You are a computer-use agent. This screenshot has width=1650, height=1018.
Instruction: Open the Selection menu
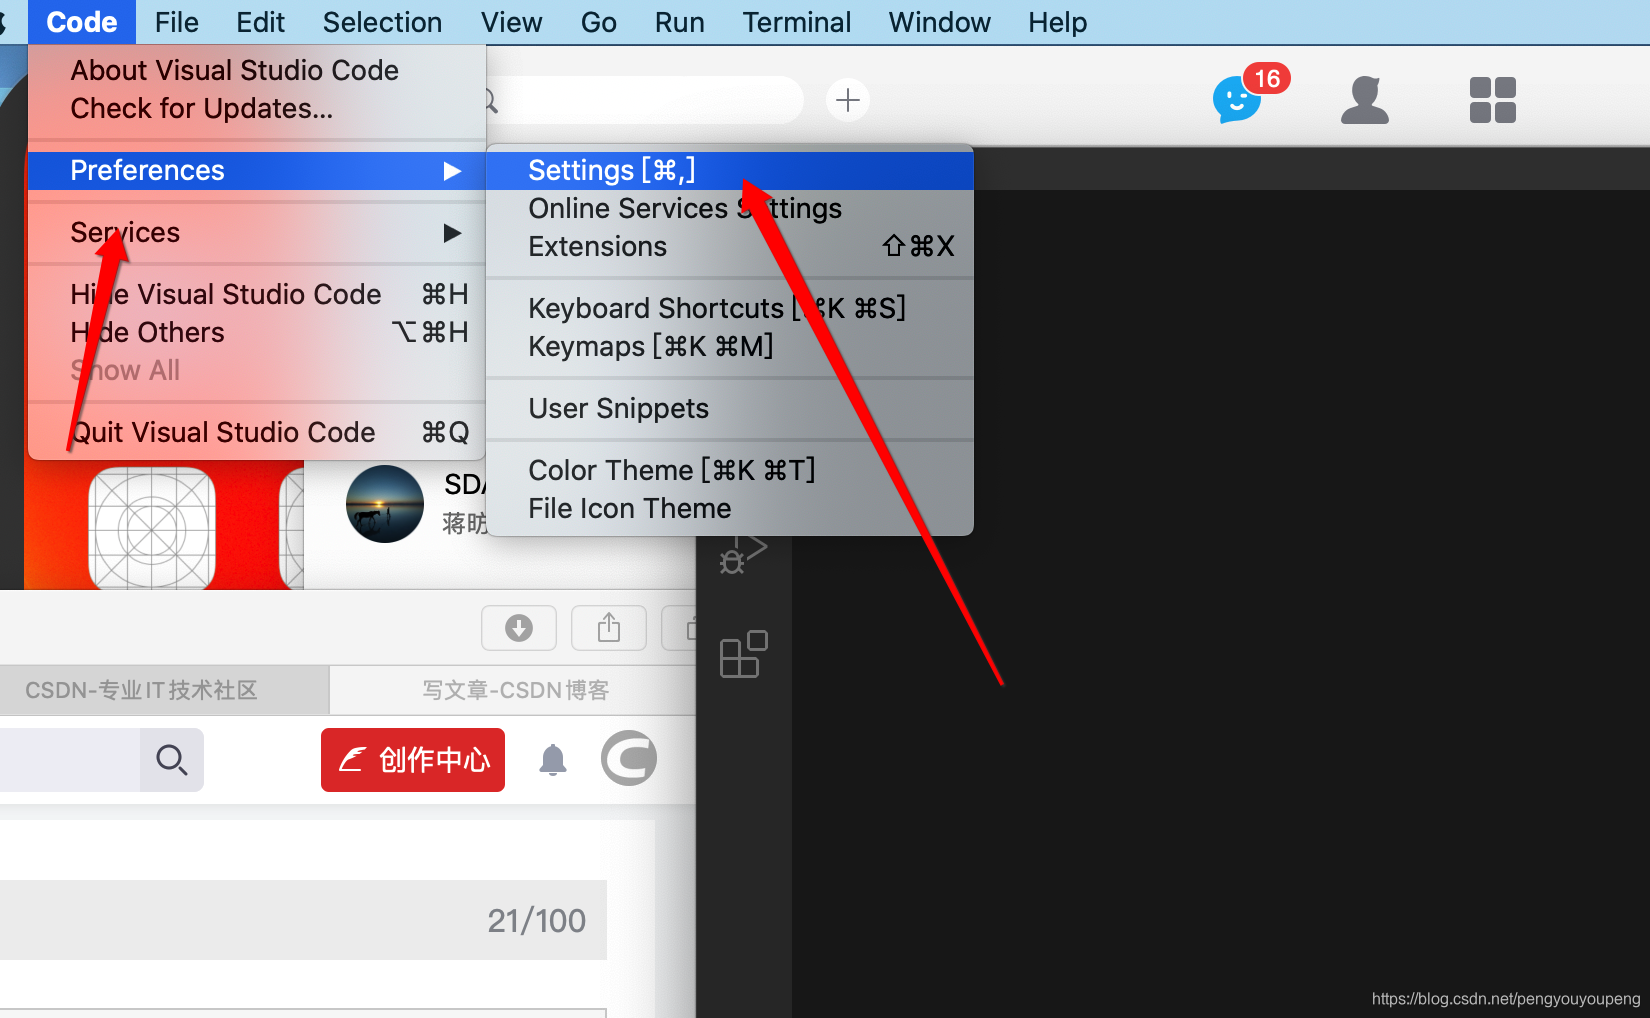pos(382,22)
